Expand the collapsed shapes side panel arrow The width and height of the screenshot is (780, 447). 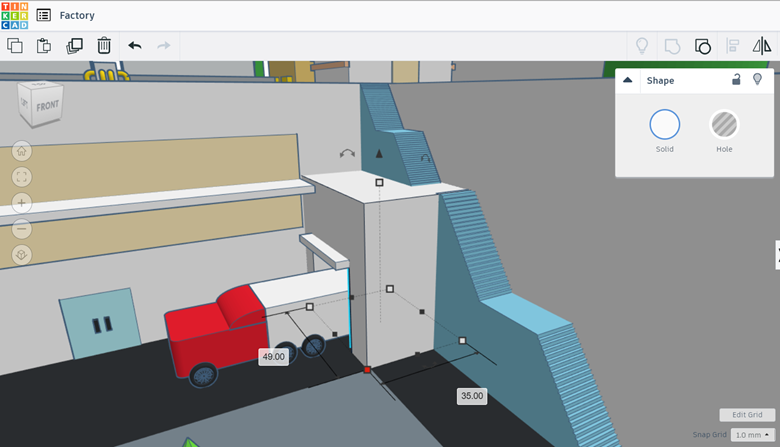tap(778, 255)
